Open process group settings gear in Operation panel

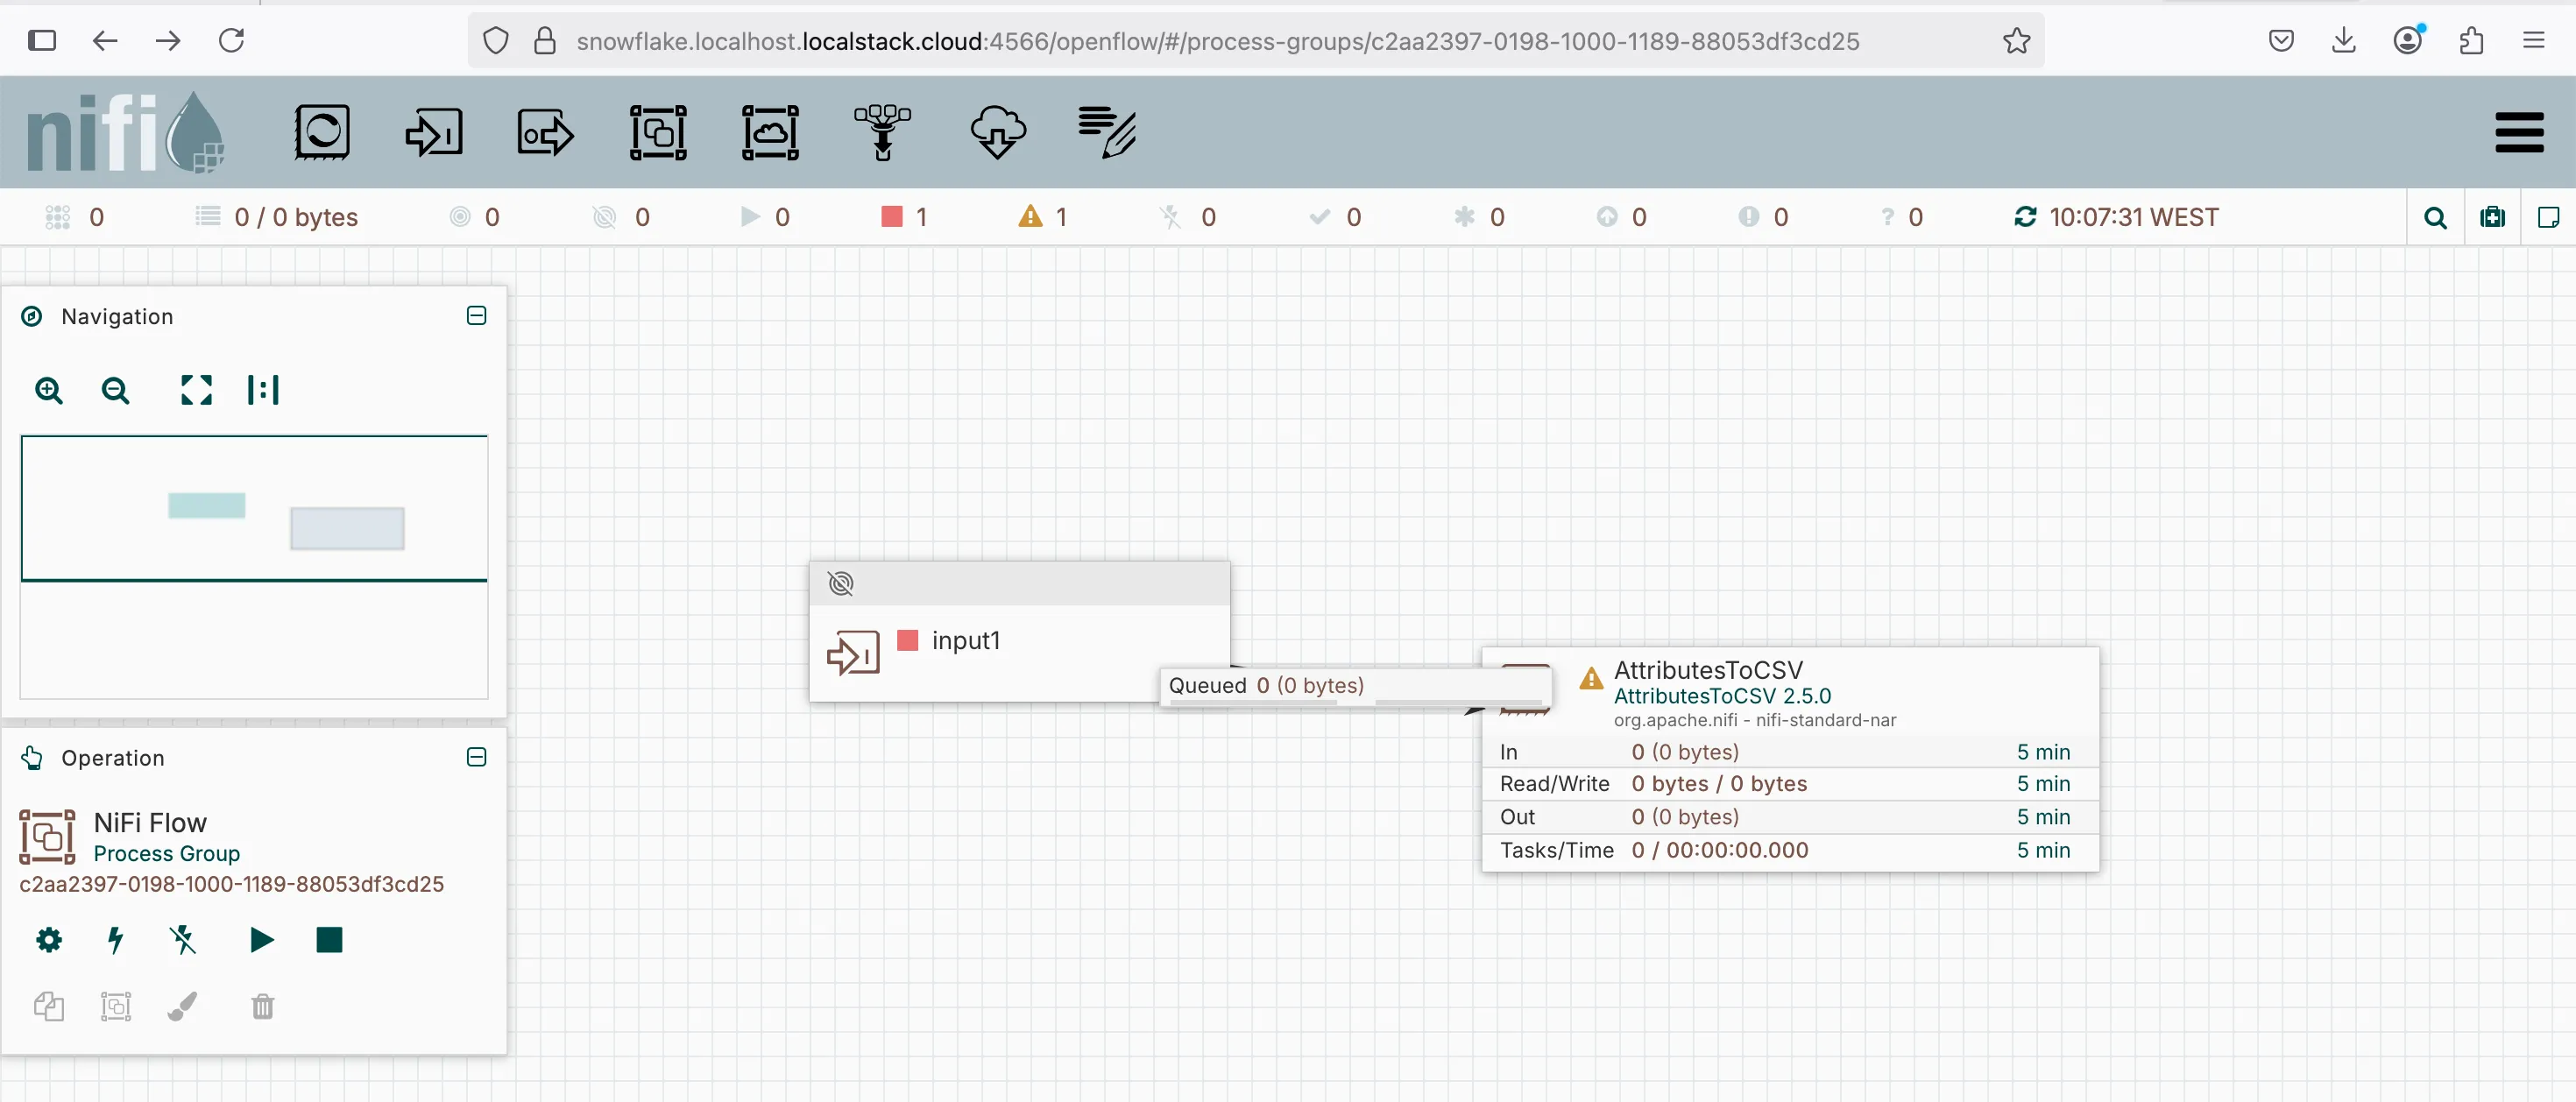[49, 940]
